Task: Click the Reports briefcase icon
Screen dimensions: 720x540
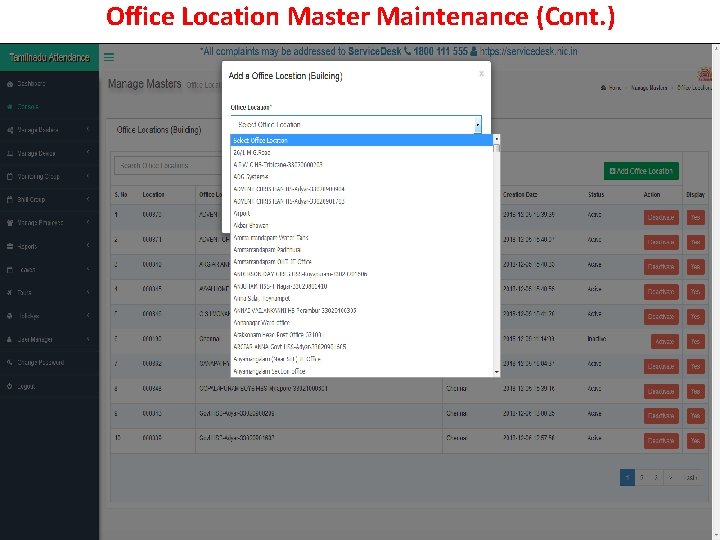Action: coord(10,247)
